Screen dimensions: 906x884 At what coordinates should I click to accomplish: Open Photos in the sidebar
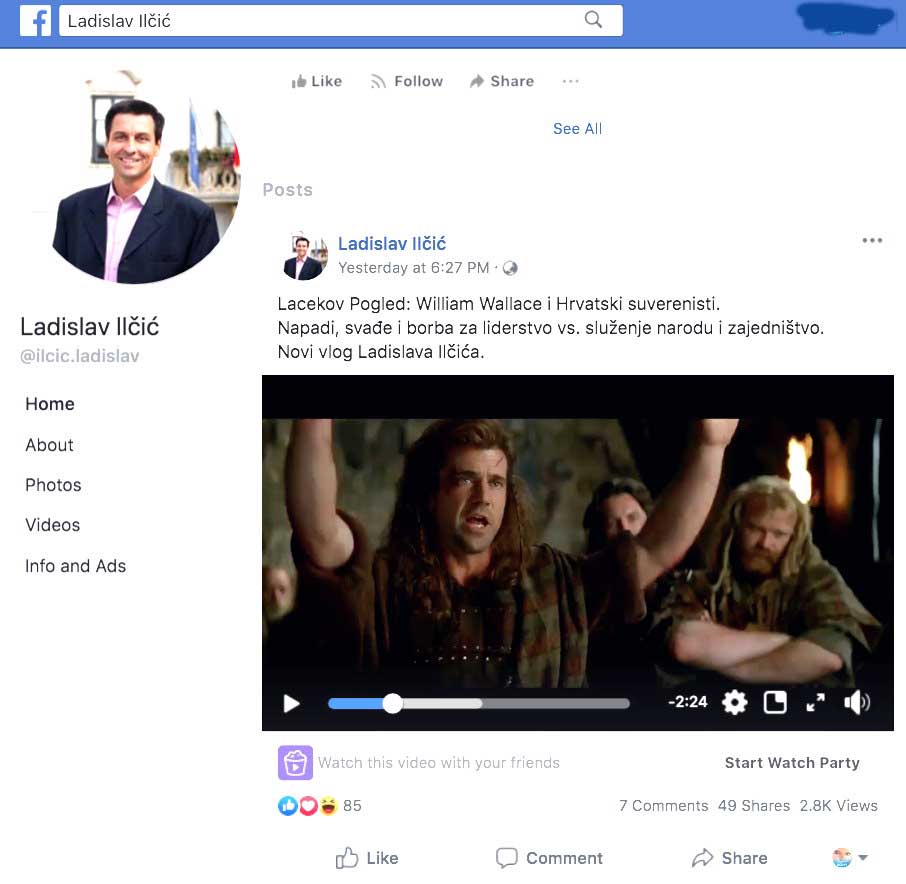(x=53, y=485)
